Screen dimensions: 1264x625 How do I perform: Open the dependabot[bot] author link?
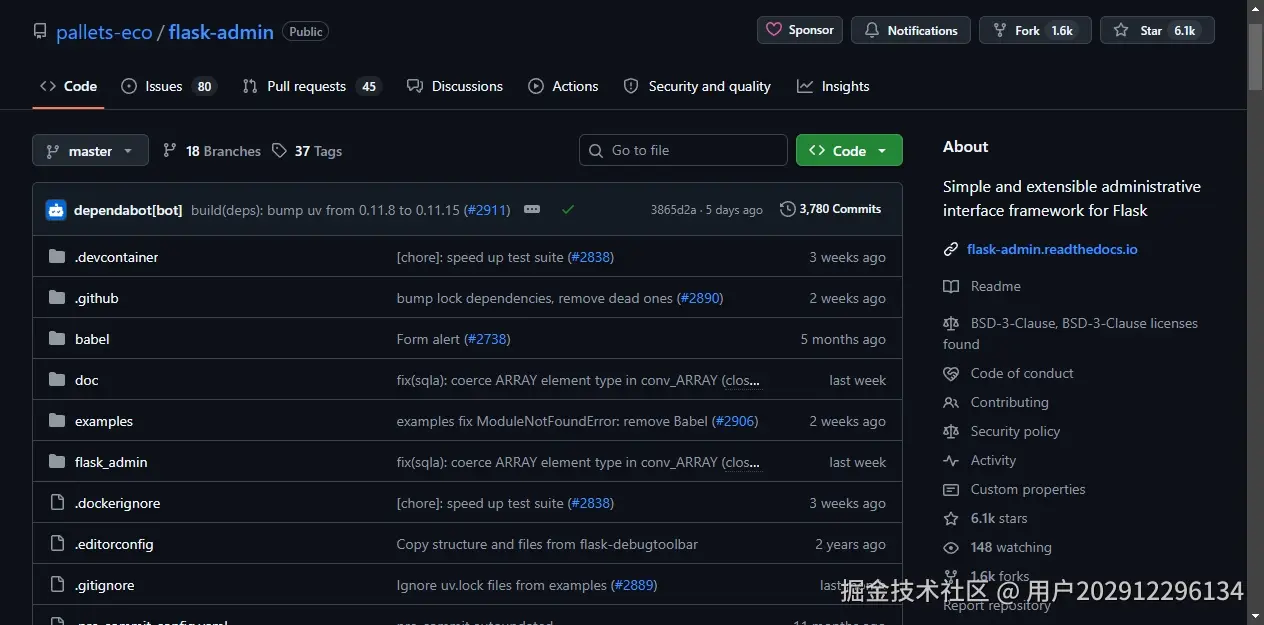click(x=128, y=210)
